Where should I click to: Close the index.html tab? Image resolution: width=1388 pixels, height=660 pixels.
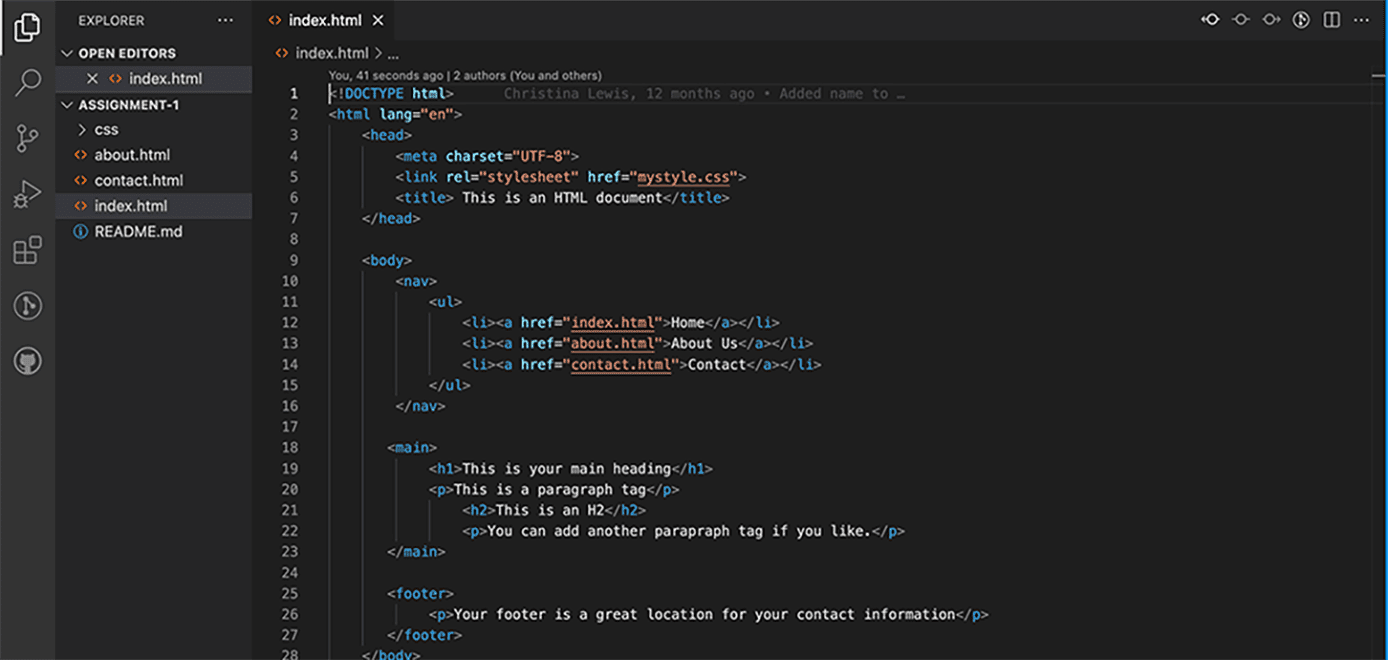point(377,20)
